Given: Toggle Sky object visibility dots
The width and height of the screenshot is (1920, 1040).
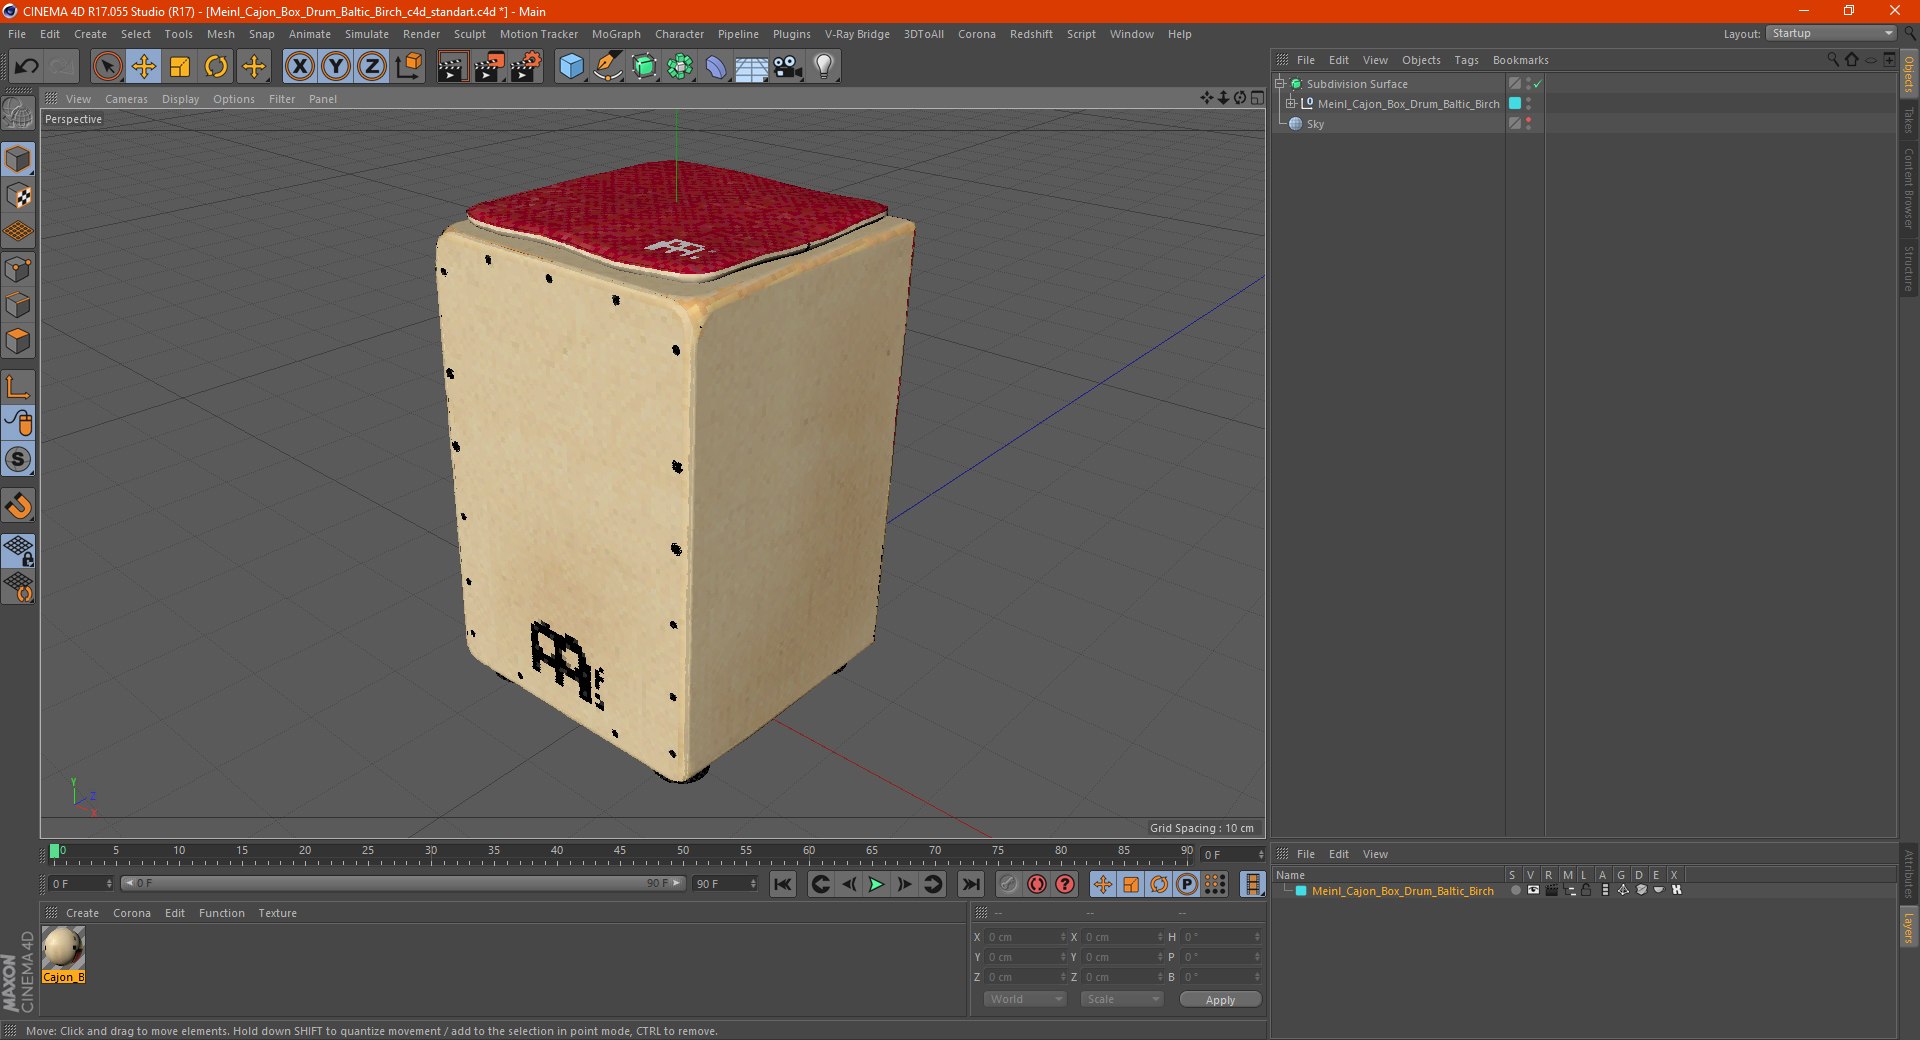Looking at the screenshot, I should 1528,124.
